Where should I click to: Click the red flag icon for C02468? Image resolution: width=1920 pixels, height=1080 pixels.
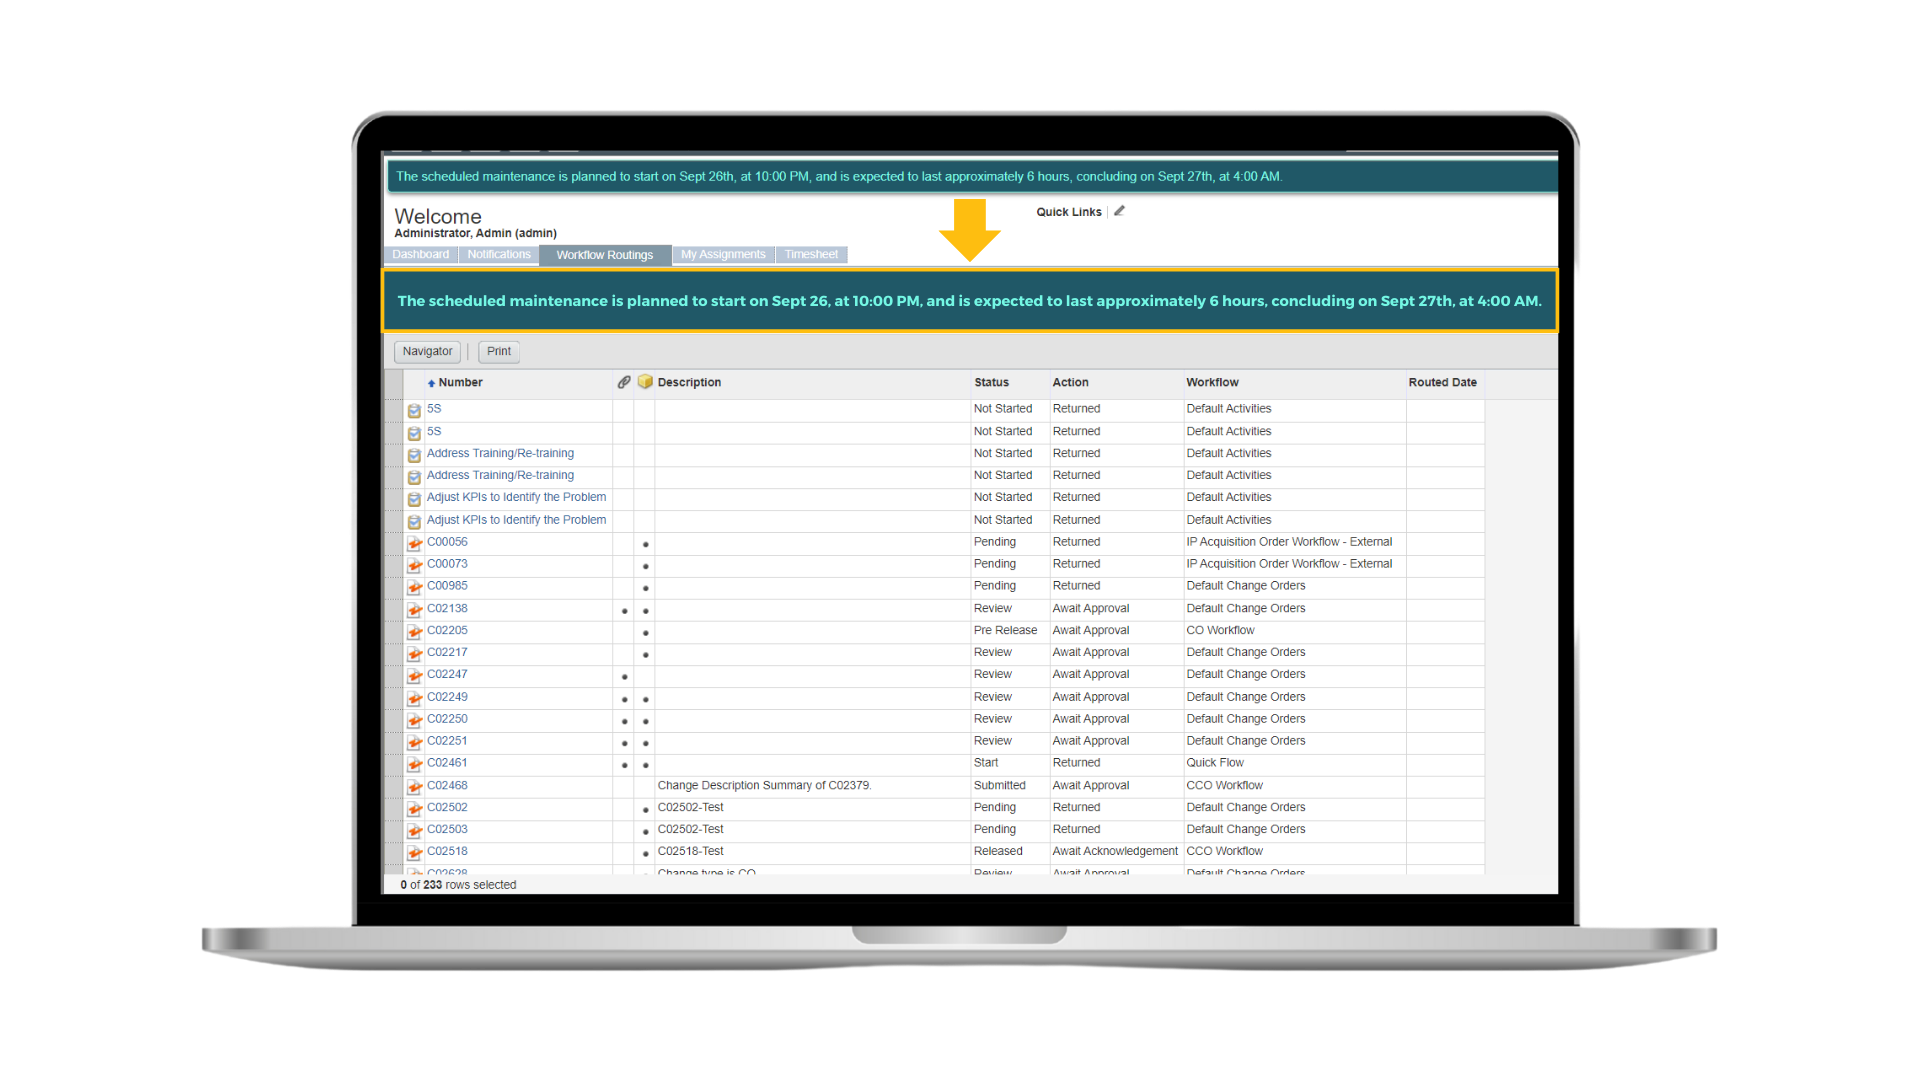(414, 785)
